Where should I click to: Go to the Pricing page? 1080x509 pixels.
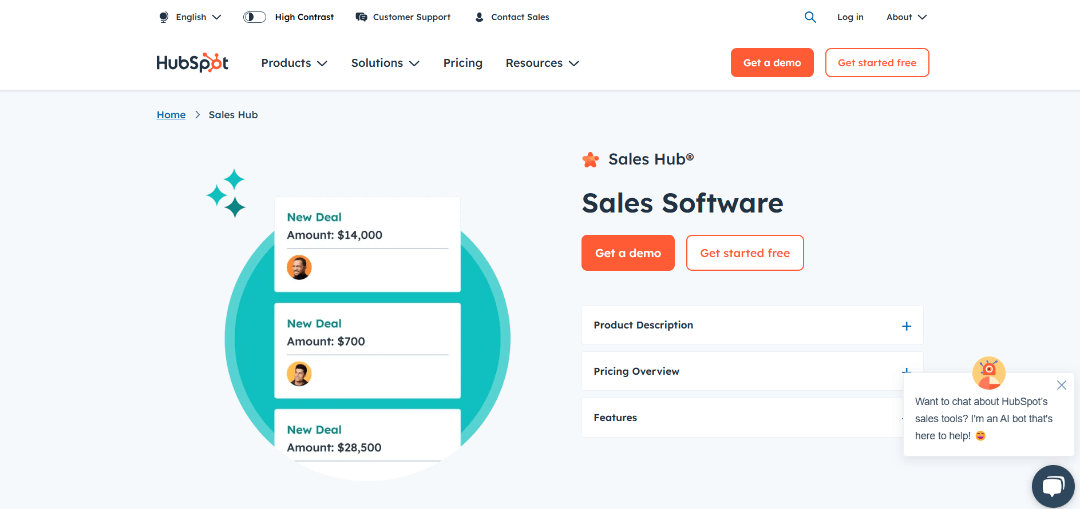(x=463, y=63)
